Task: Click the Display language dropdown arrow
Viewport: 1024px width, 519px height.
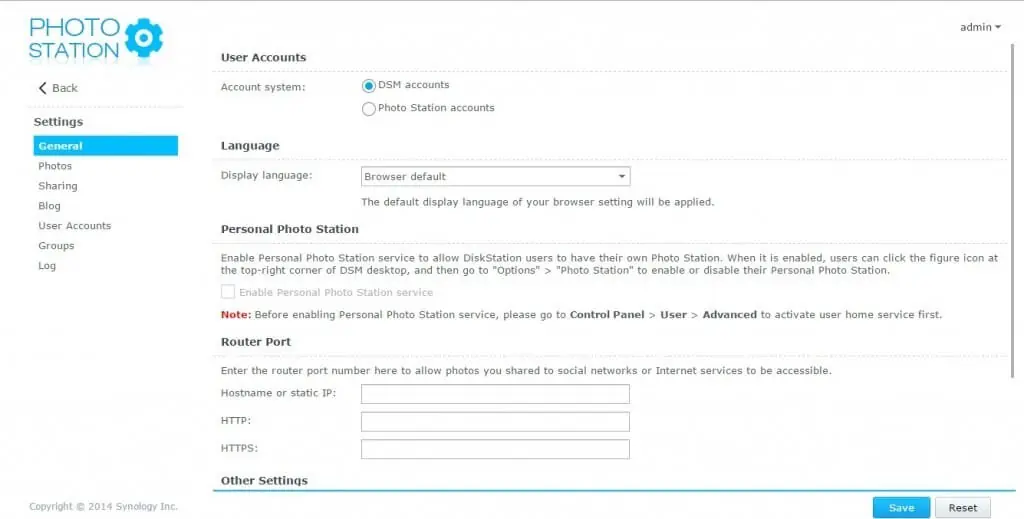Action: coord(621,177)
